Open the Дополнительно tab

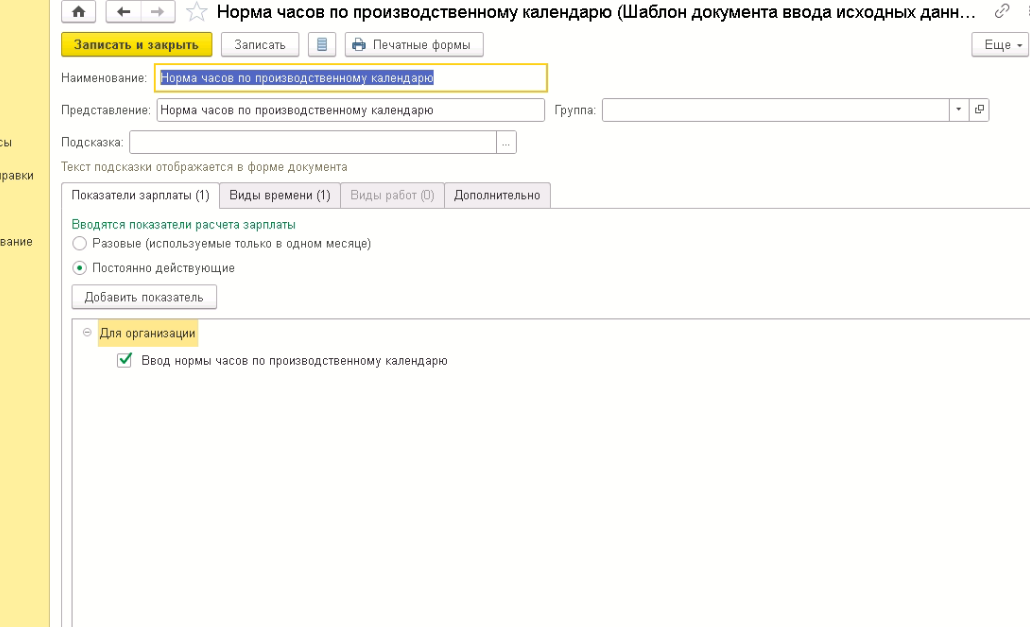[x=496, y=195]
